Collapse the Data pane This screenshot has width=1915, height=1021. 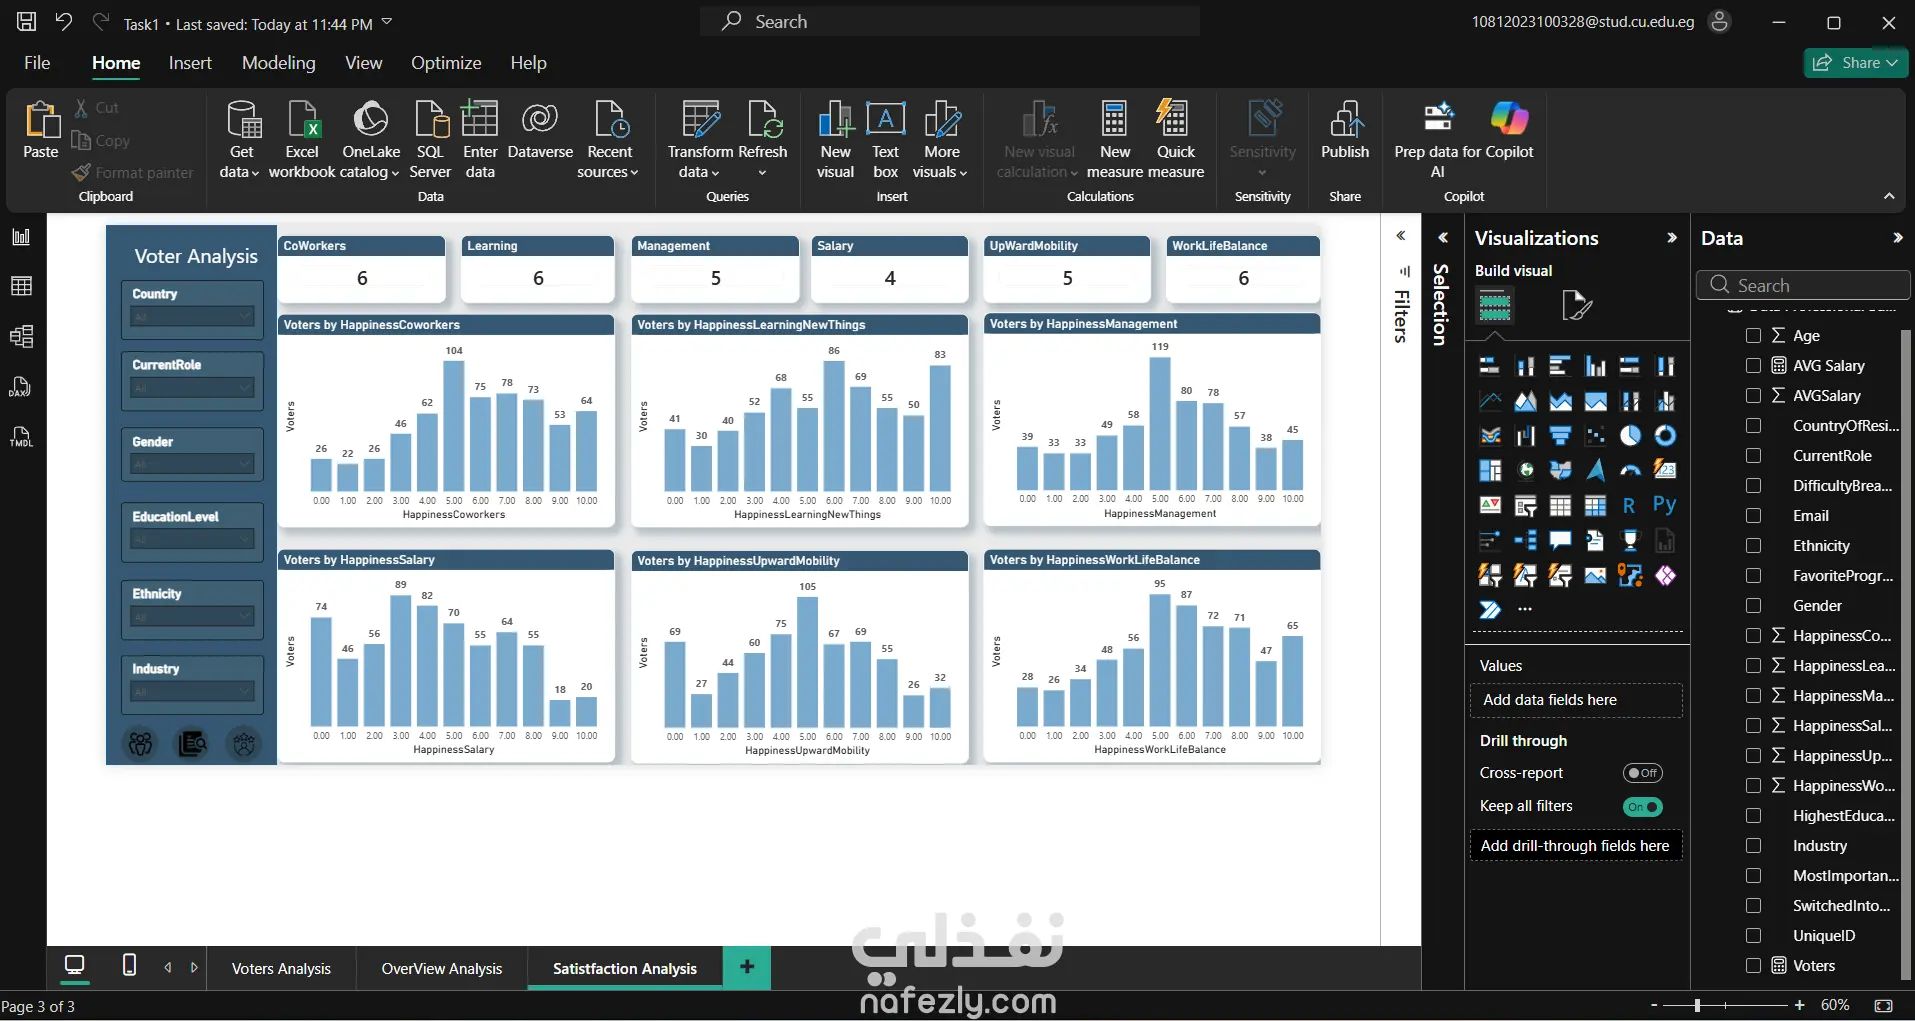pyautogui.click(x=1897, y=238)
